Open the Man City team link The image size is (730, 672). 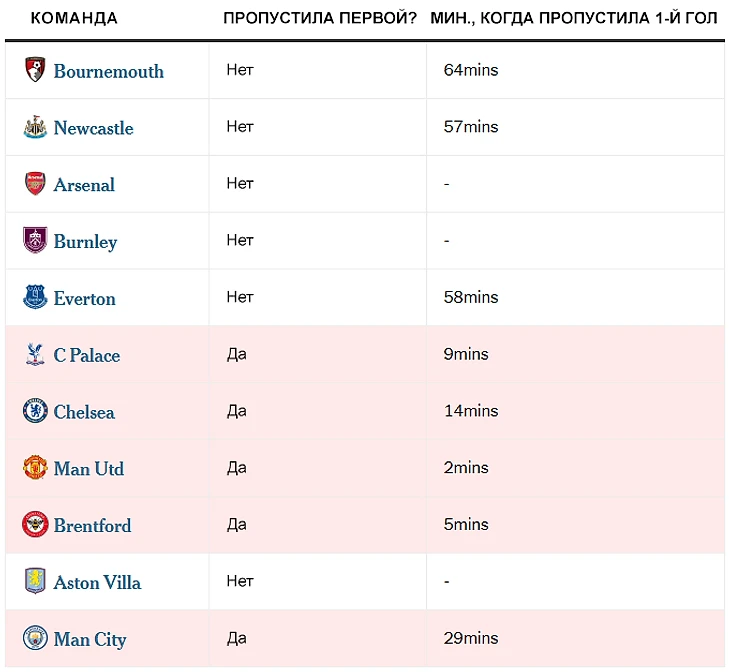(x=89, y=639)
